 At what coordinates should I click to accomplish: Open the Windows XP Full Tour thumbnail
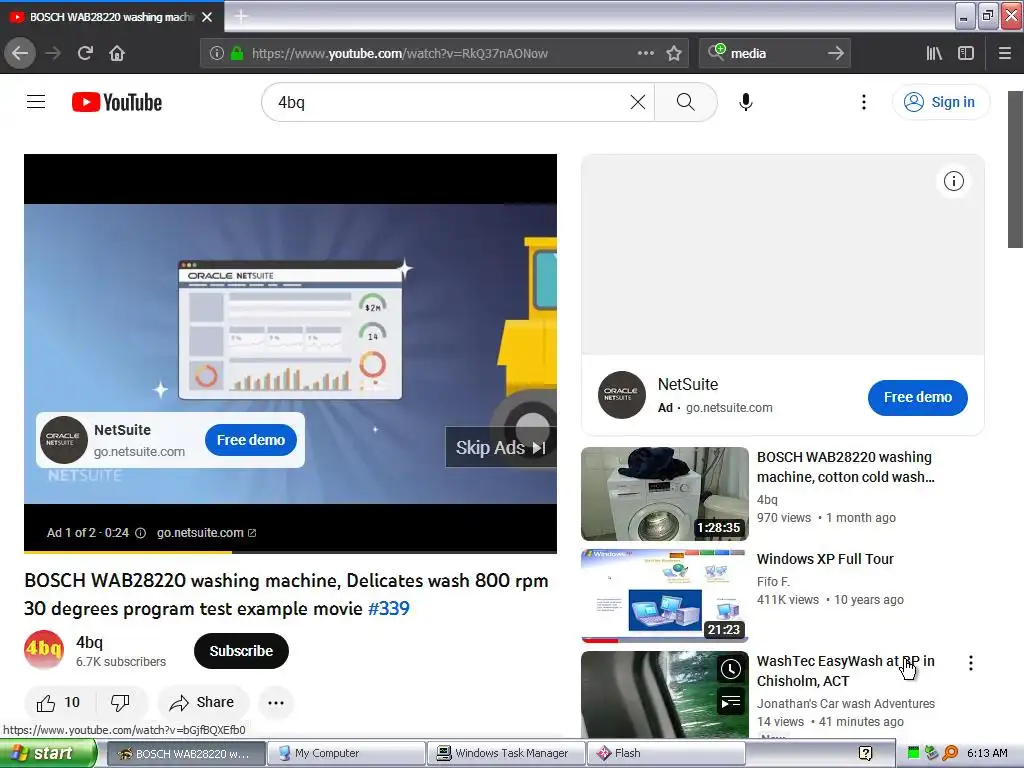click(x=665, y=596)
